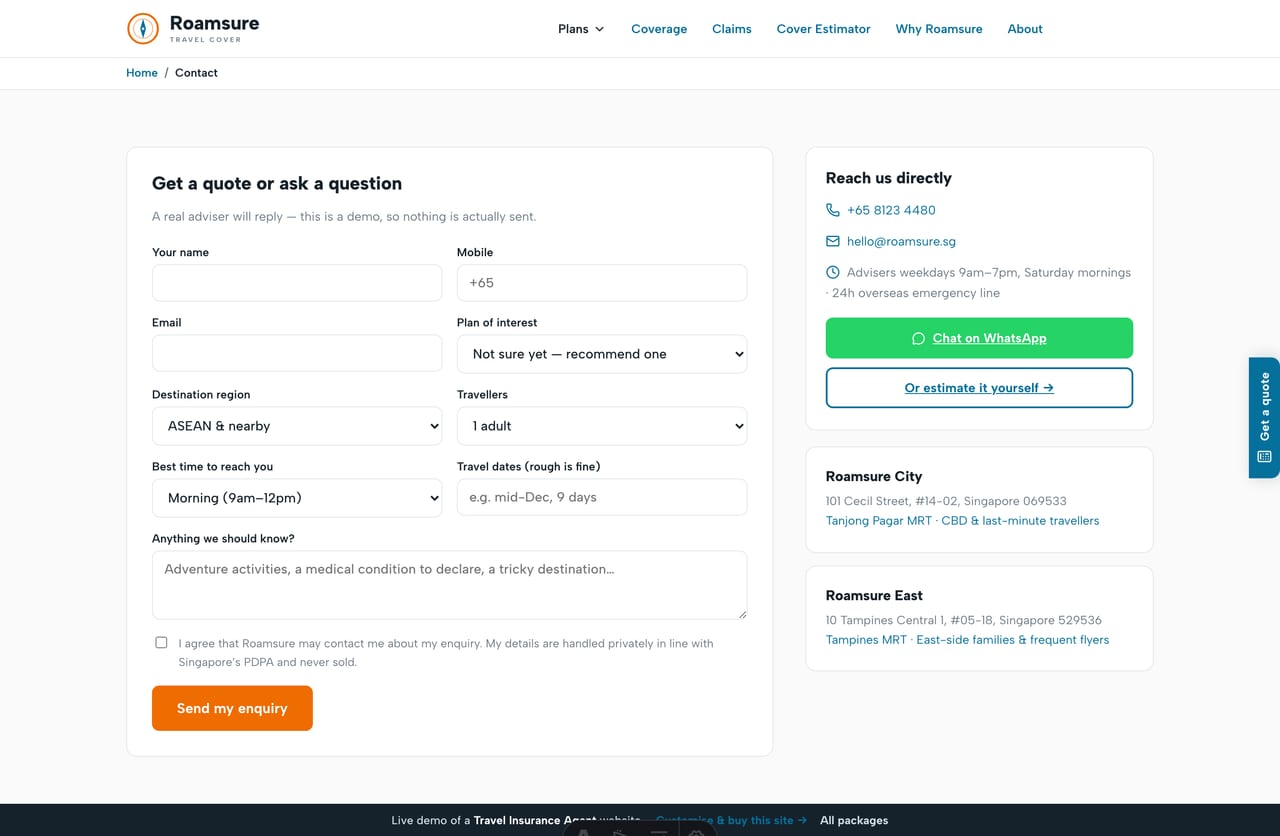Open the Get a quote side tab
The image size is (1280, 836).
tap(1264, 418)
